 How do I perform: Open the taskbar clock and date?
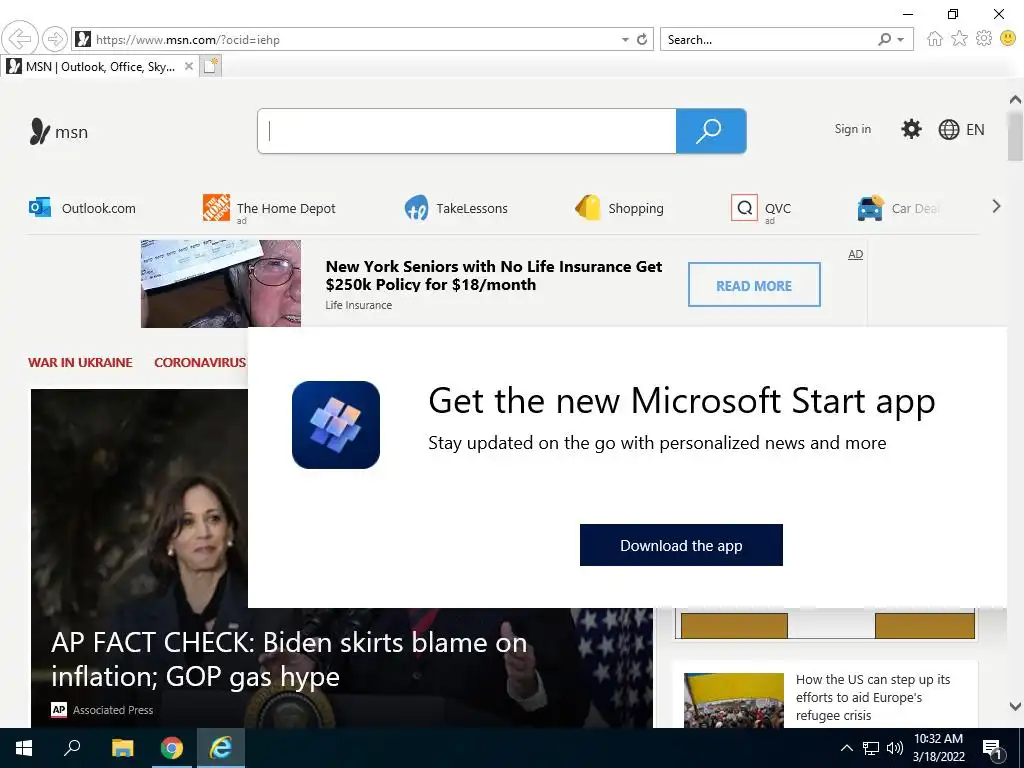pos(938,748)
